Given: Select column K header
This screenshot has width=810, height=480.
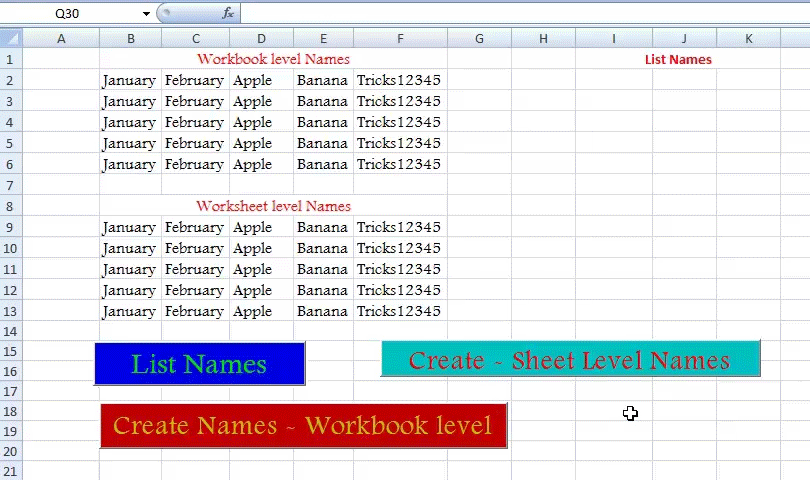Looking at the screenshot, I should (749, 38).
